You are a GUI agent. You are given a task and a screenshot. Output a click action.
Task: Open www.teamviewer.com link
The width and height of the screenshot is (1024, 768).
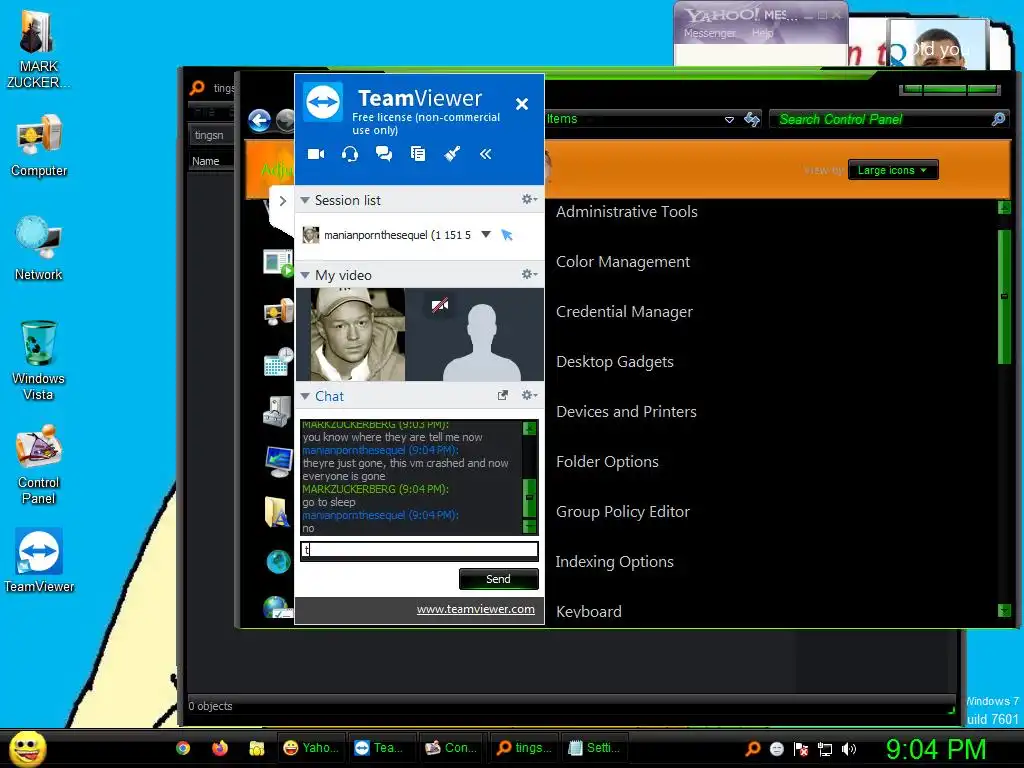(475, 609)
